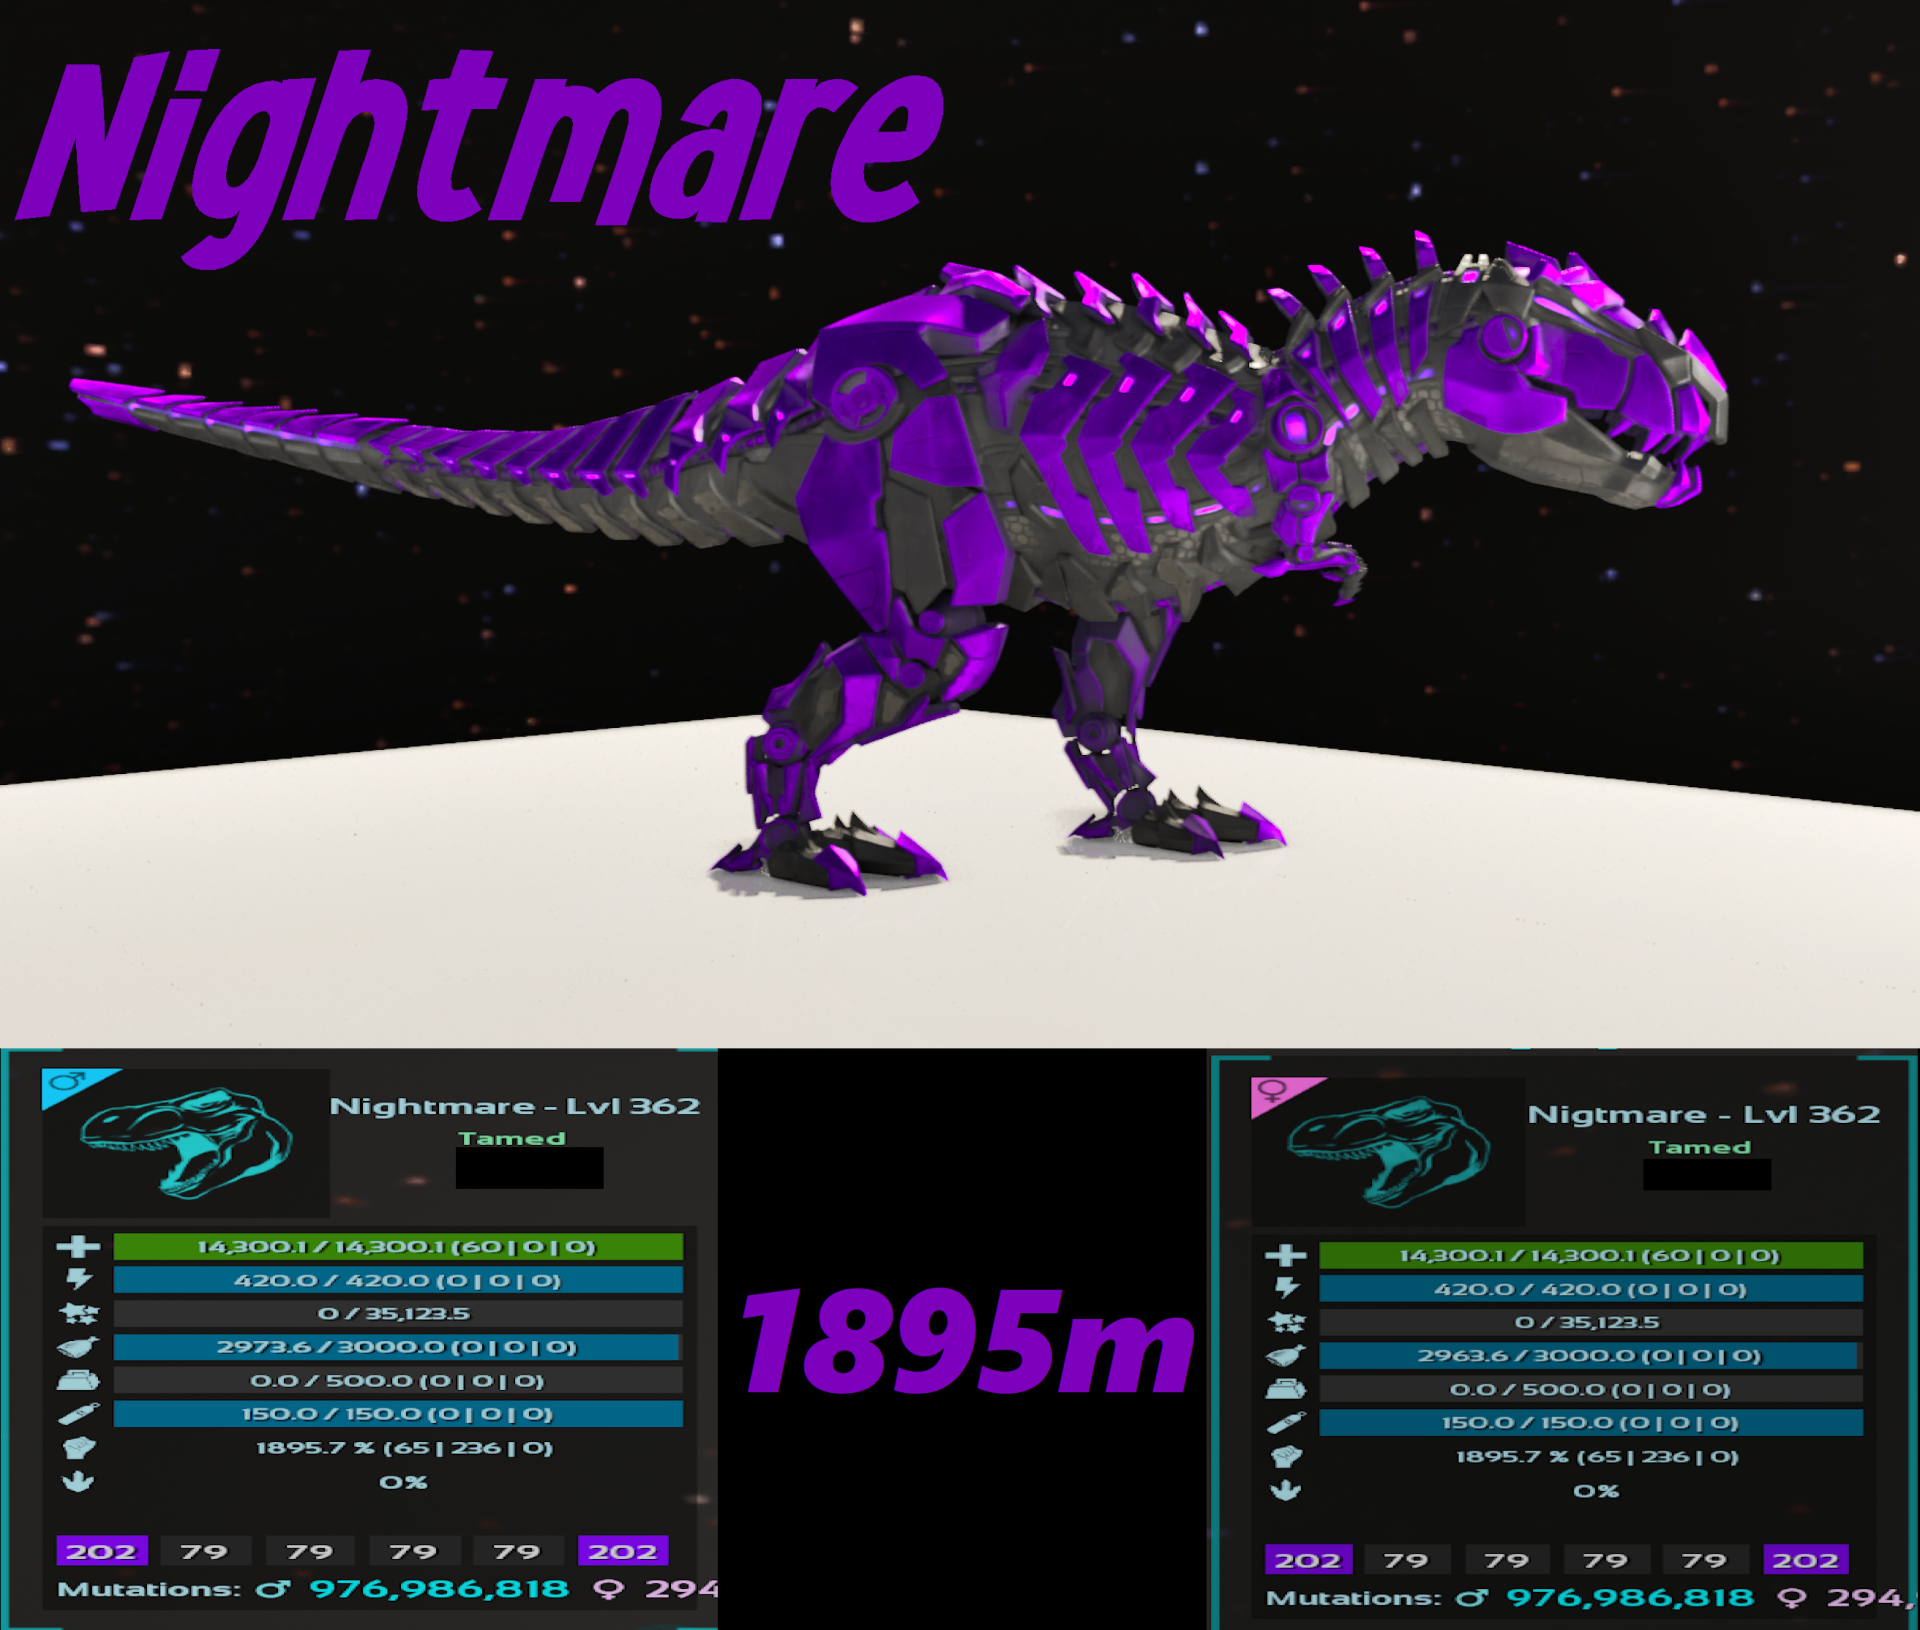The height and width of the screenshot is (1630, 1920).
Task: Click the weight icon in male panel
Action: [x=78, y=1381]
